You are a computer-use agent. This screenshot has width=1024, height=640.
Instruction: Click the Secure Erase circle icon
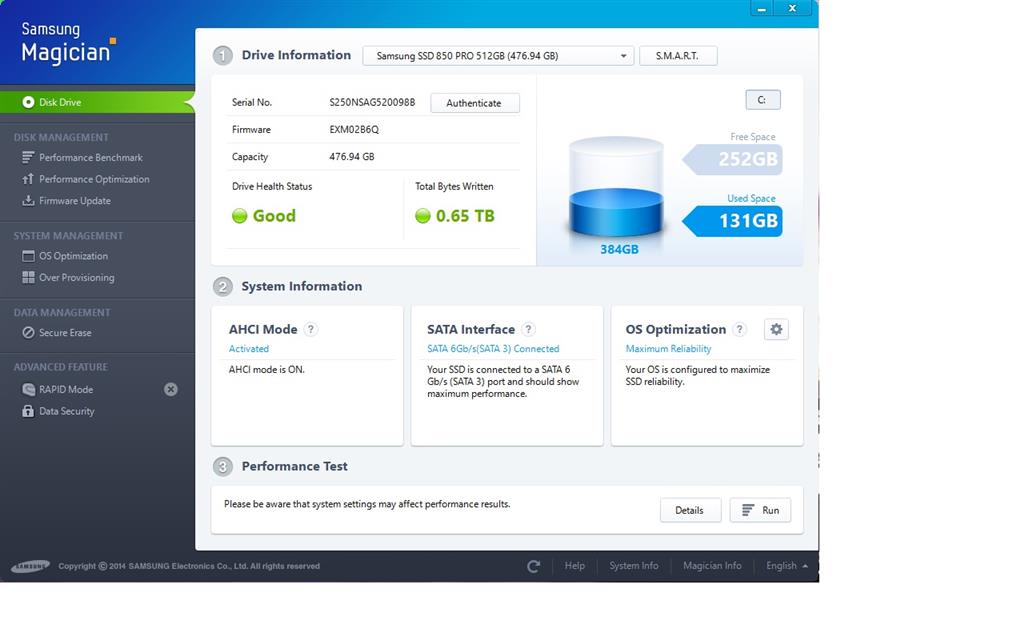28,332
